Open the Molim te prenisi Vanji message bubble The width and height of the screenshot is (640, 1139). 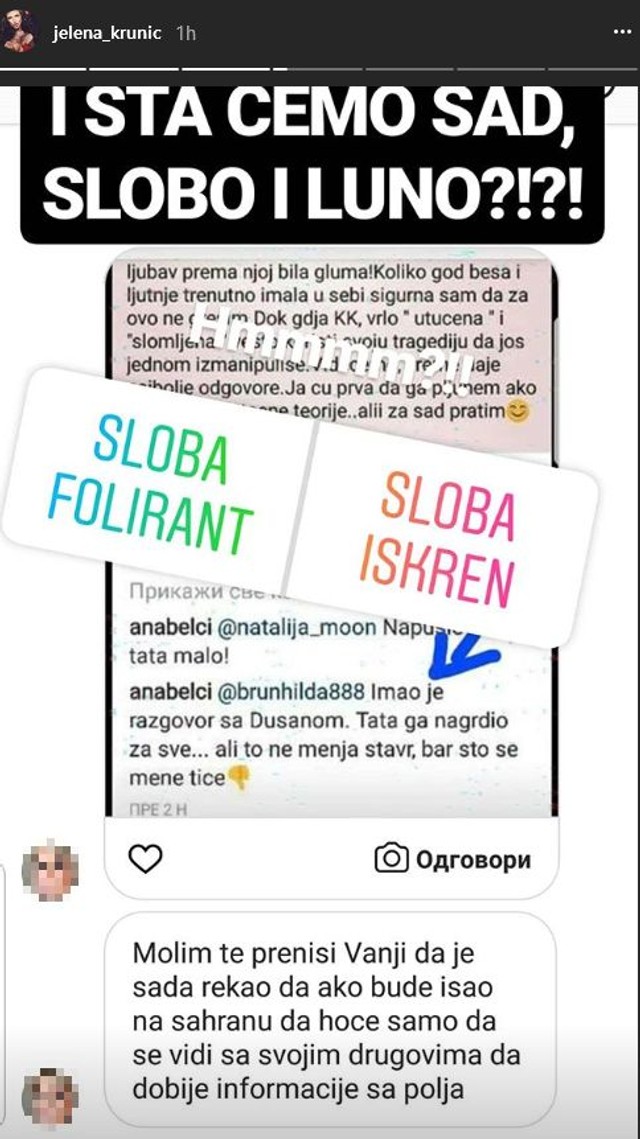(331, 1020)
